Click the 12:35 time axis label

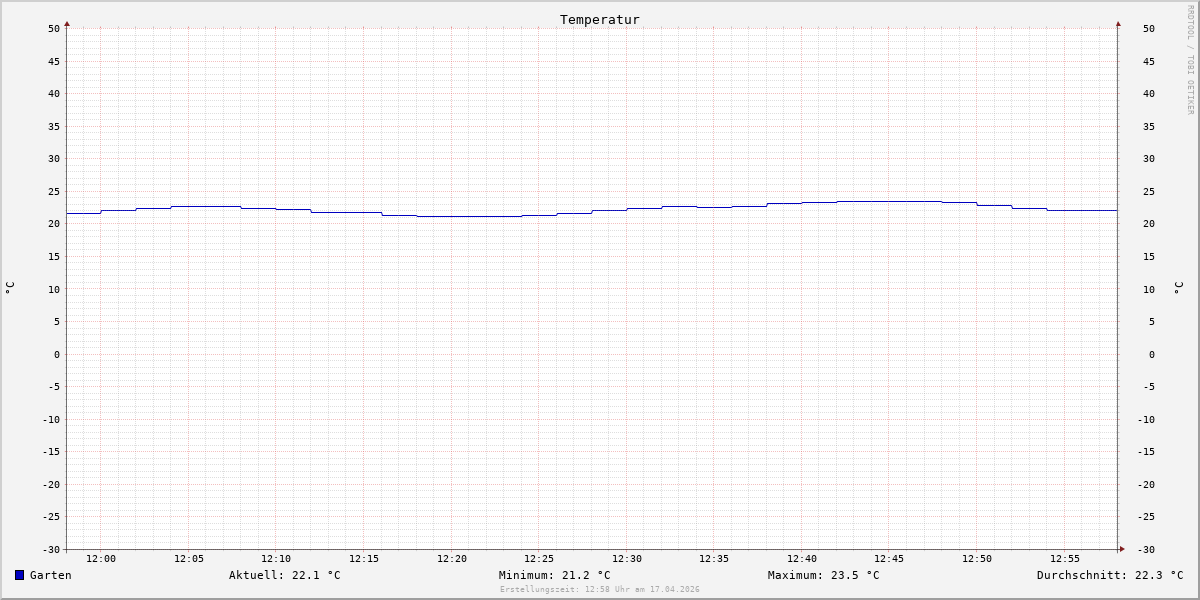point(714,559)
